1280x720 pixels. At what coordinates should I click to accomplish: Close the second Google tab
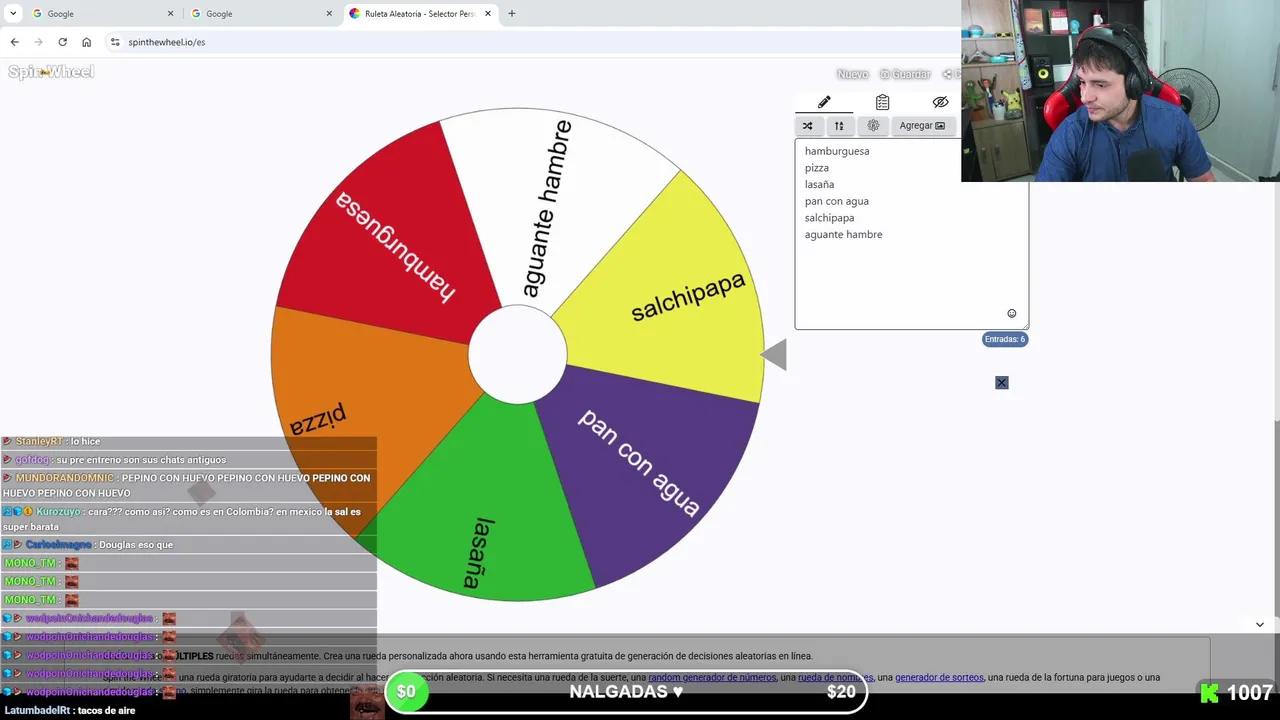pos(329,14)
